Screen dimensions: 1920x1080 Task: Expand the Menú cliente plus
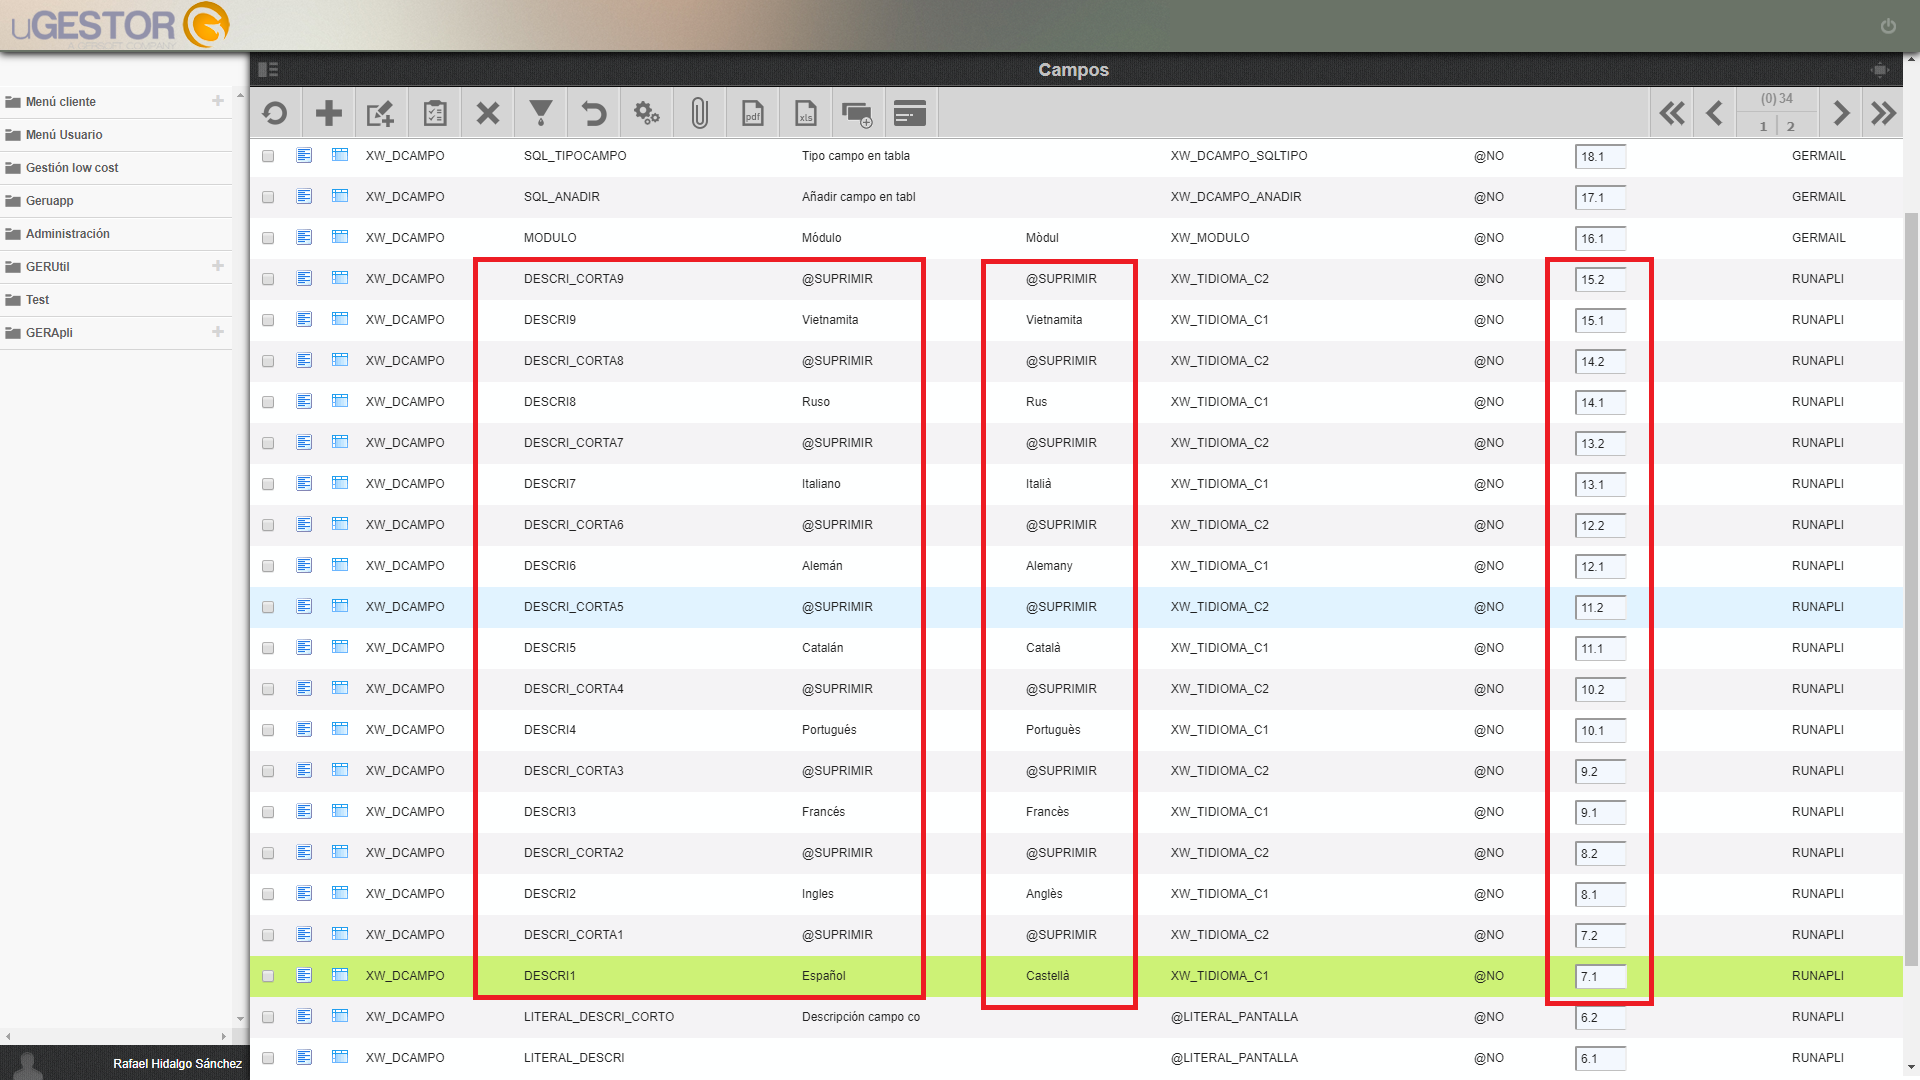(218, 101)
